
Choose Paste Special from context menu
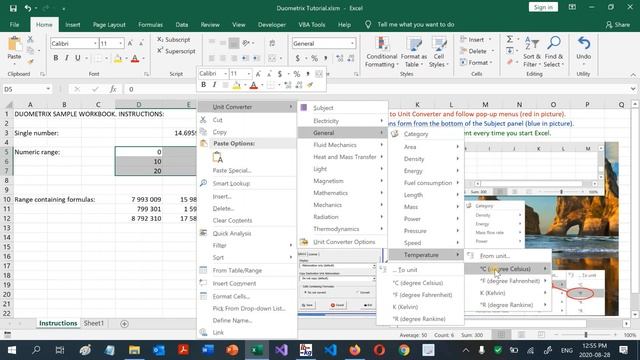coord(247,170)
